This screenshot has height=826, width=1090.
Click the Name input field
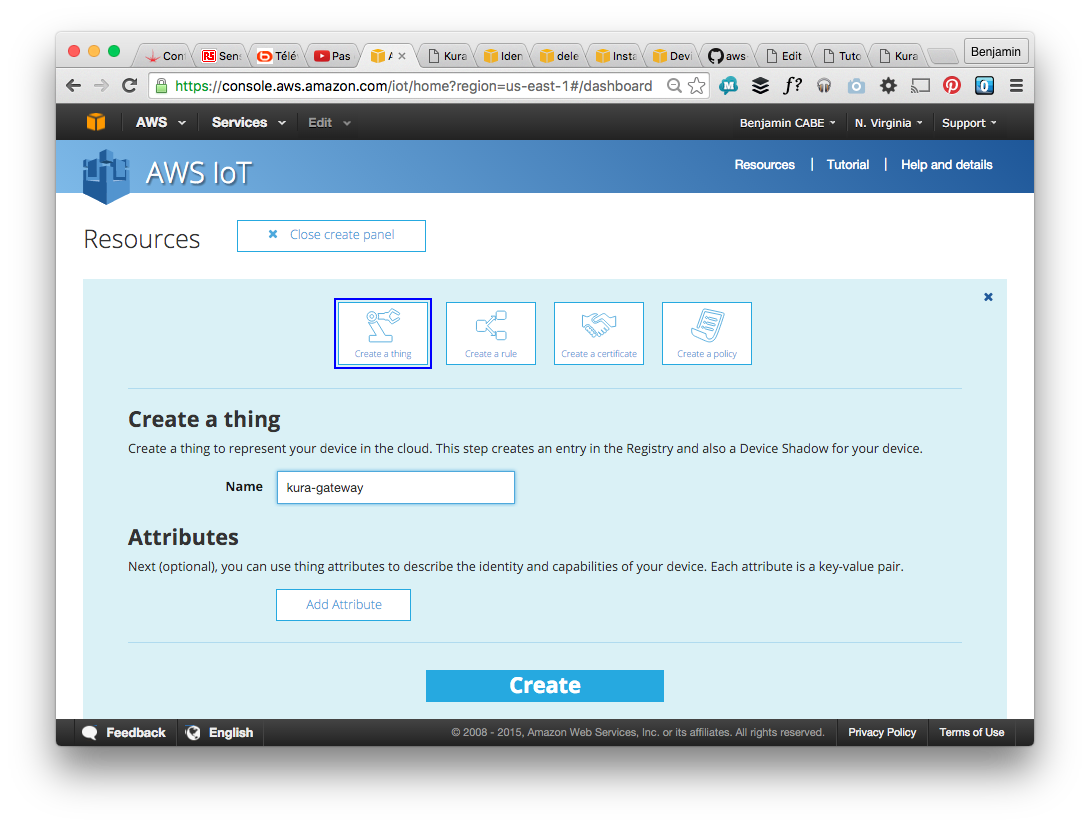pyautogui.click(x=395, y=488)
